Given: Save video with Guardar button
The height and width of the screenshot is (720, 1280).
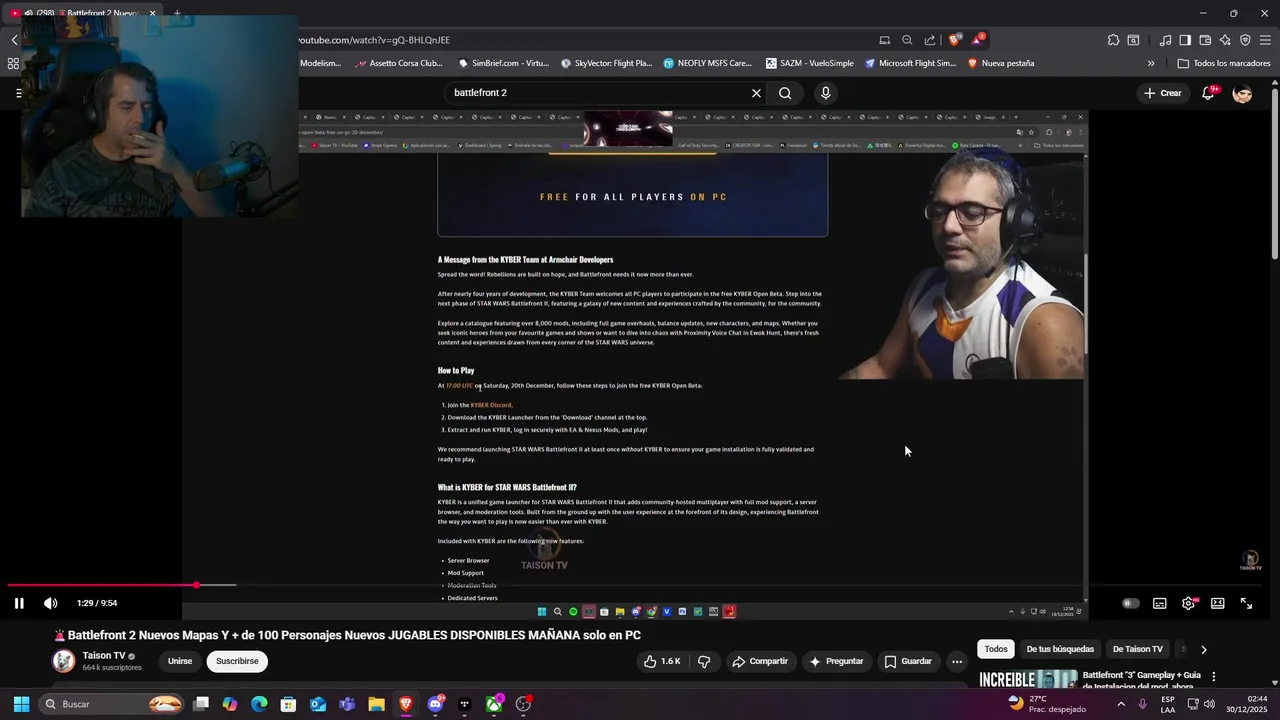Looking at the screenshot, I should click(908, 661).
